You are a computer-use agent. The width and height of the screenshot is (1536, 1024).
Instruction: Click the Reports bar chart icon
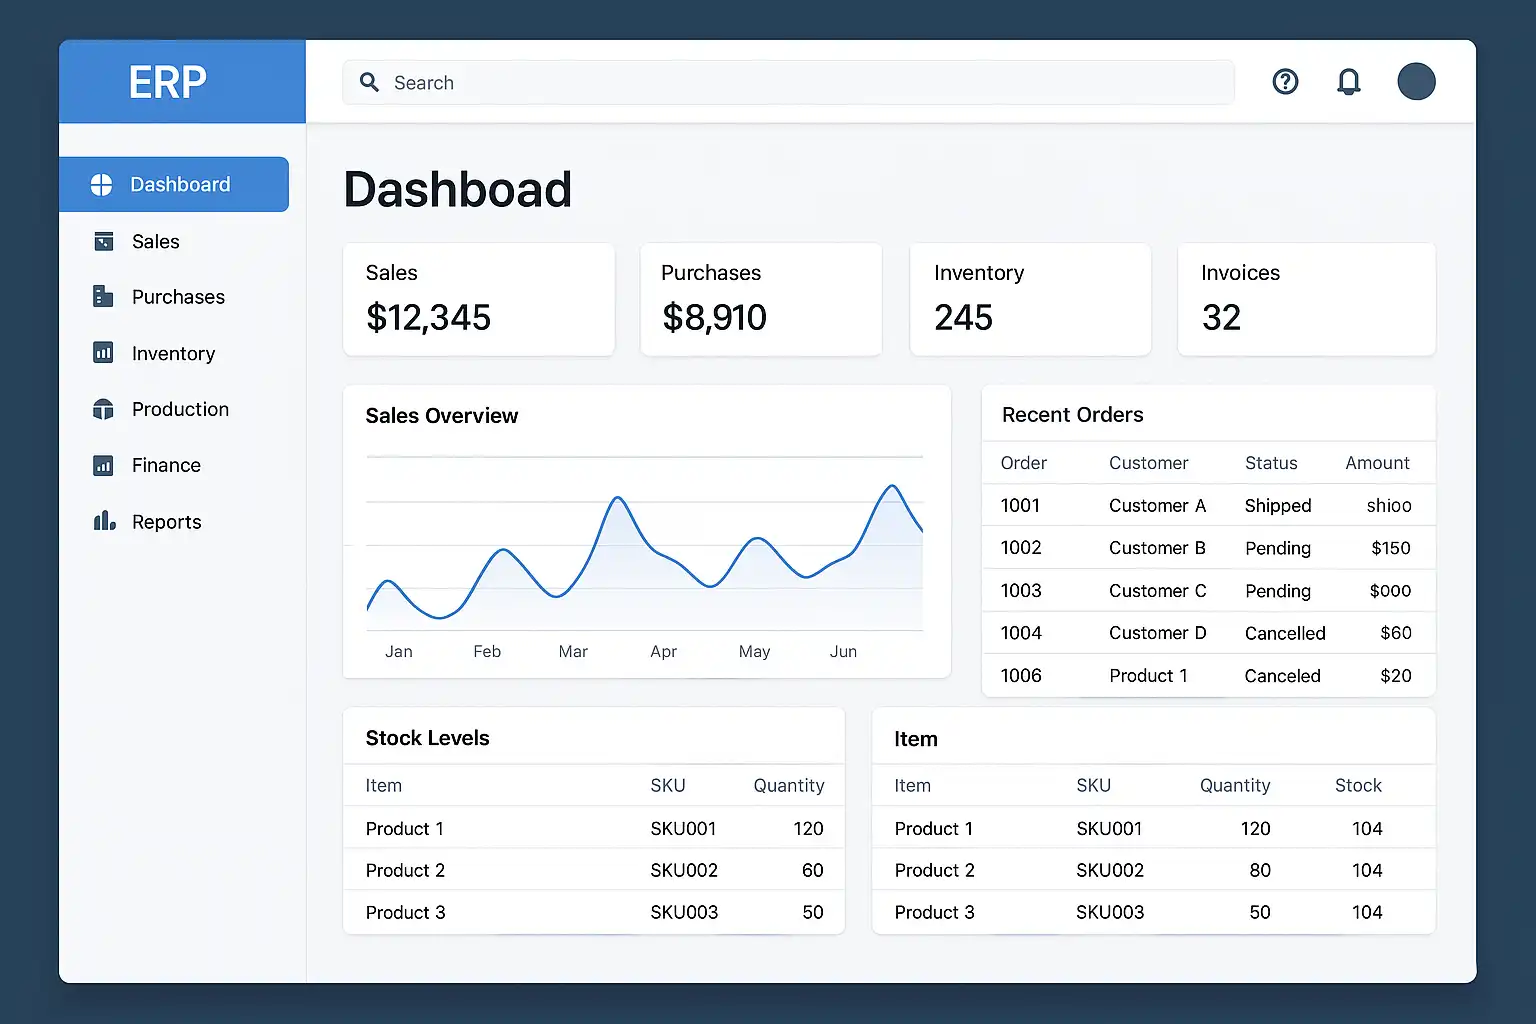coord(104,521)
